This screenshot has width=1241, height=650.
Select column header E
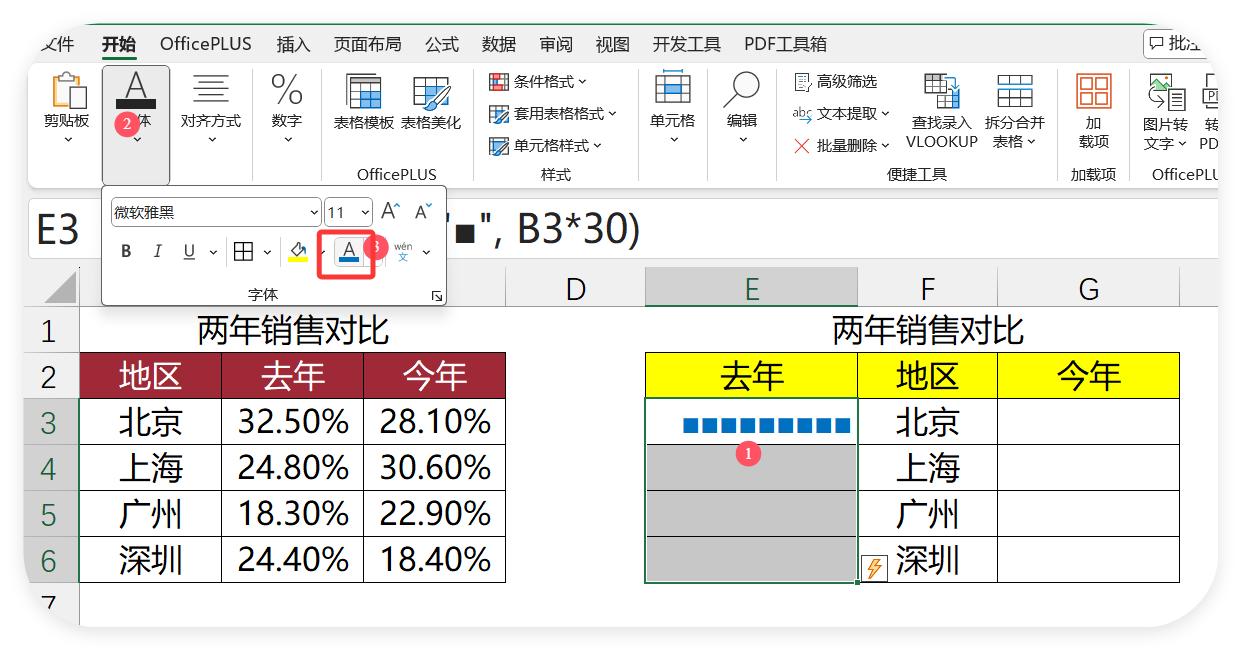coord(751,289)
